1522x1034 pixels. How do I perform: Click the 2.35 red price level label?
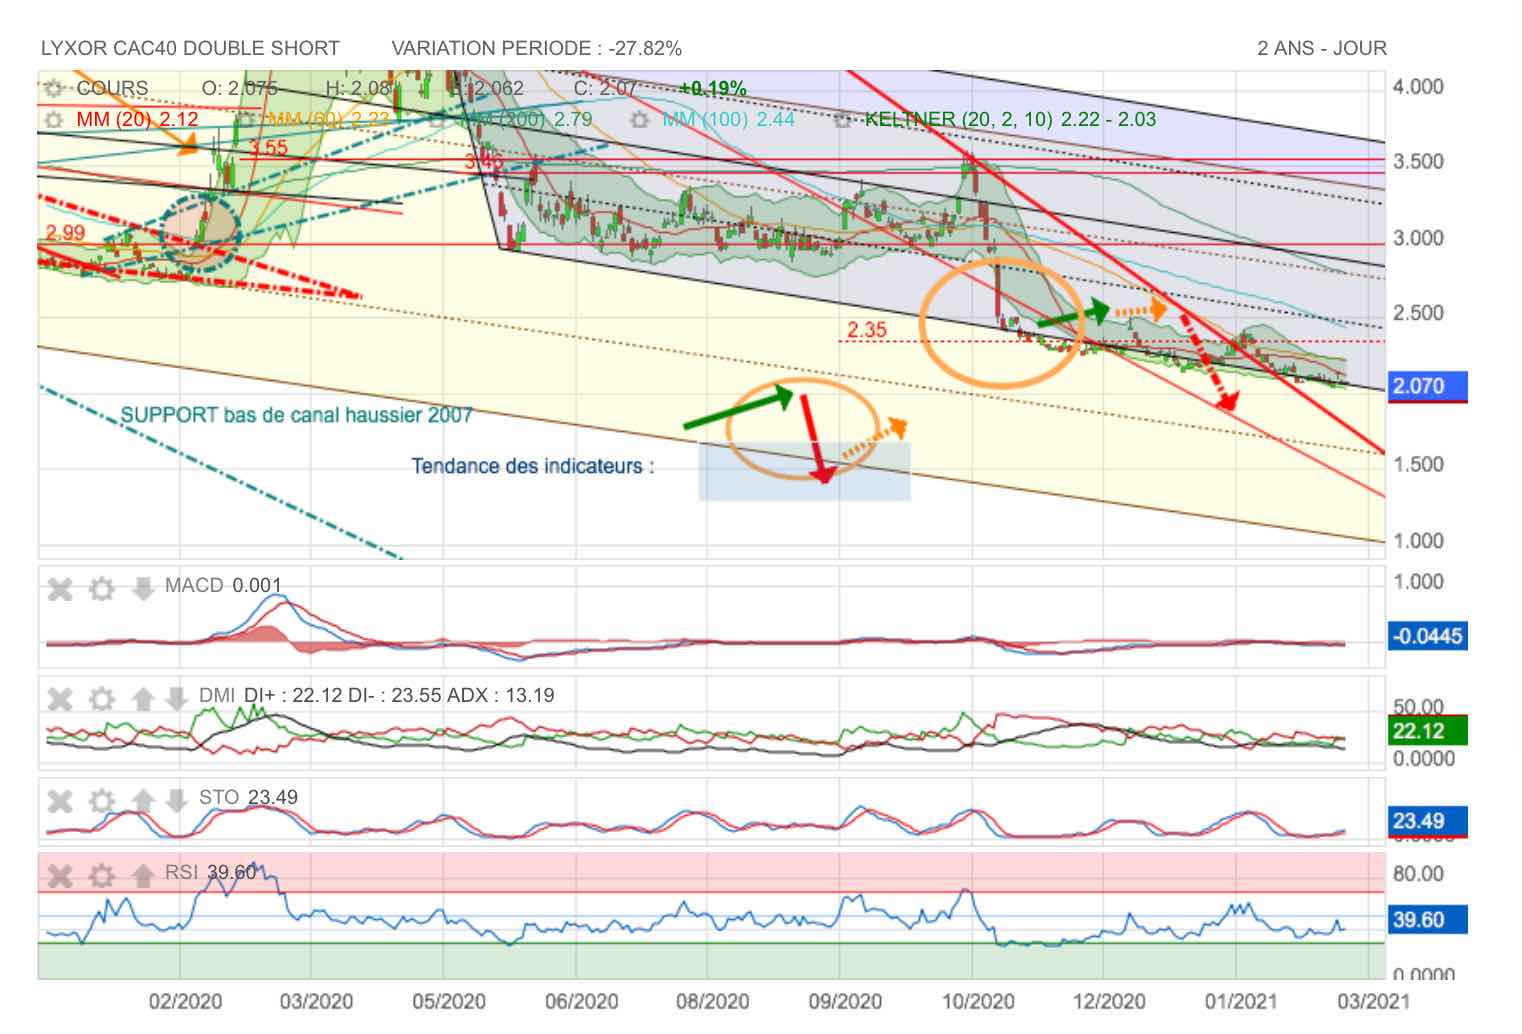[866, 329]
